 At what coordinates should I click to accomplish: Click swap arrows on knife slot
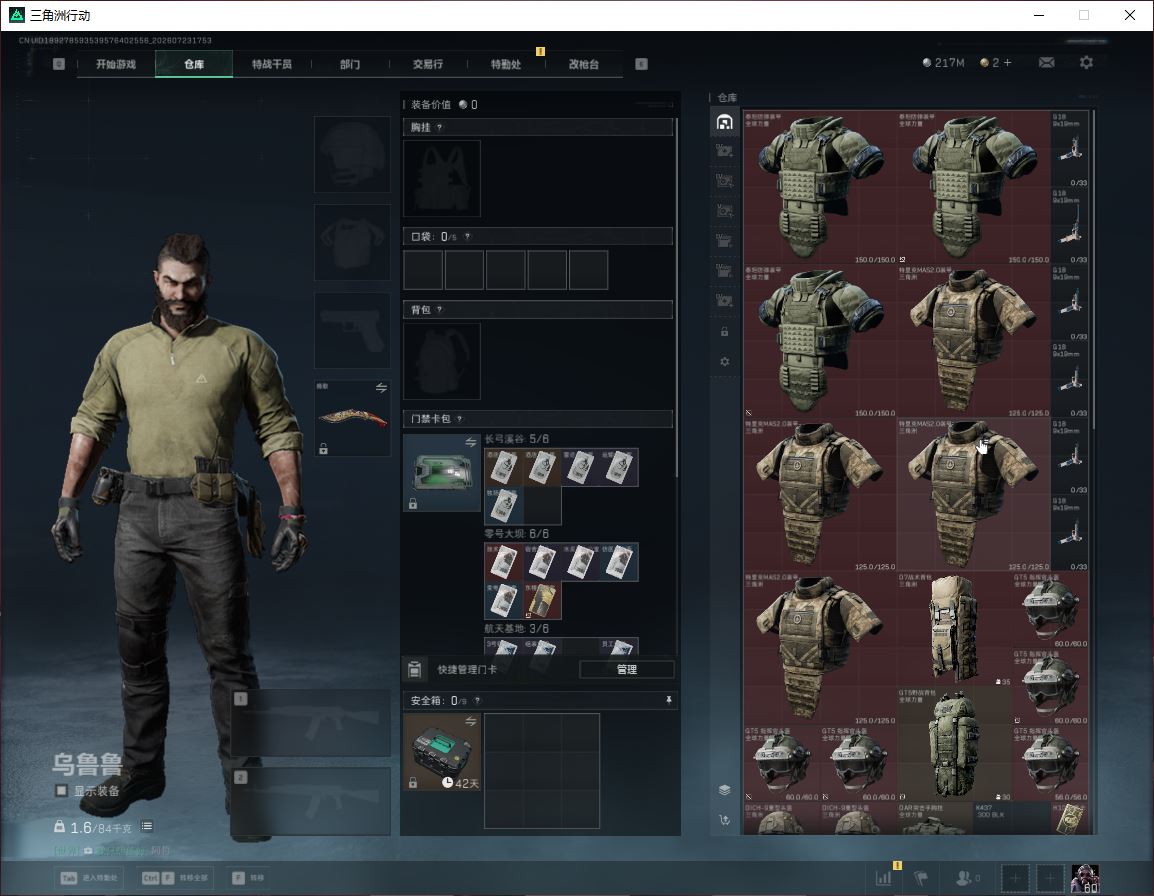[x=381, y=388]
